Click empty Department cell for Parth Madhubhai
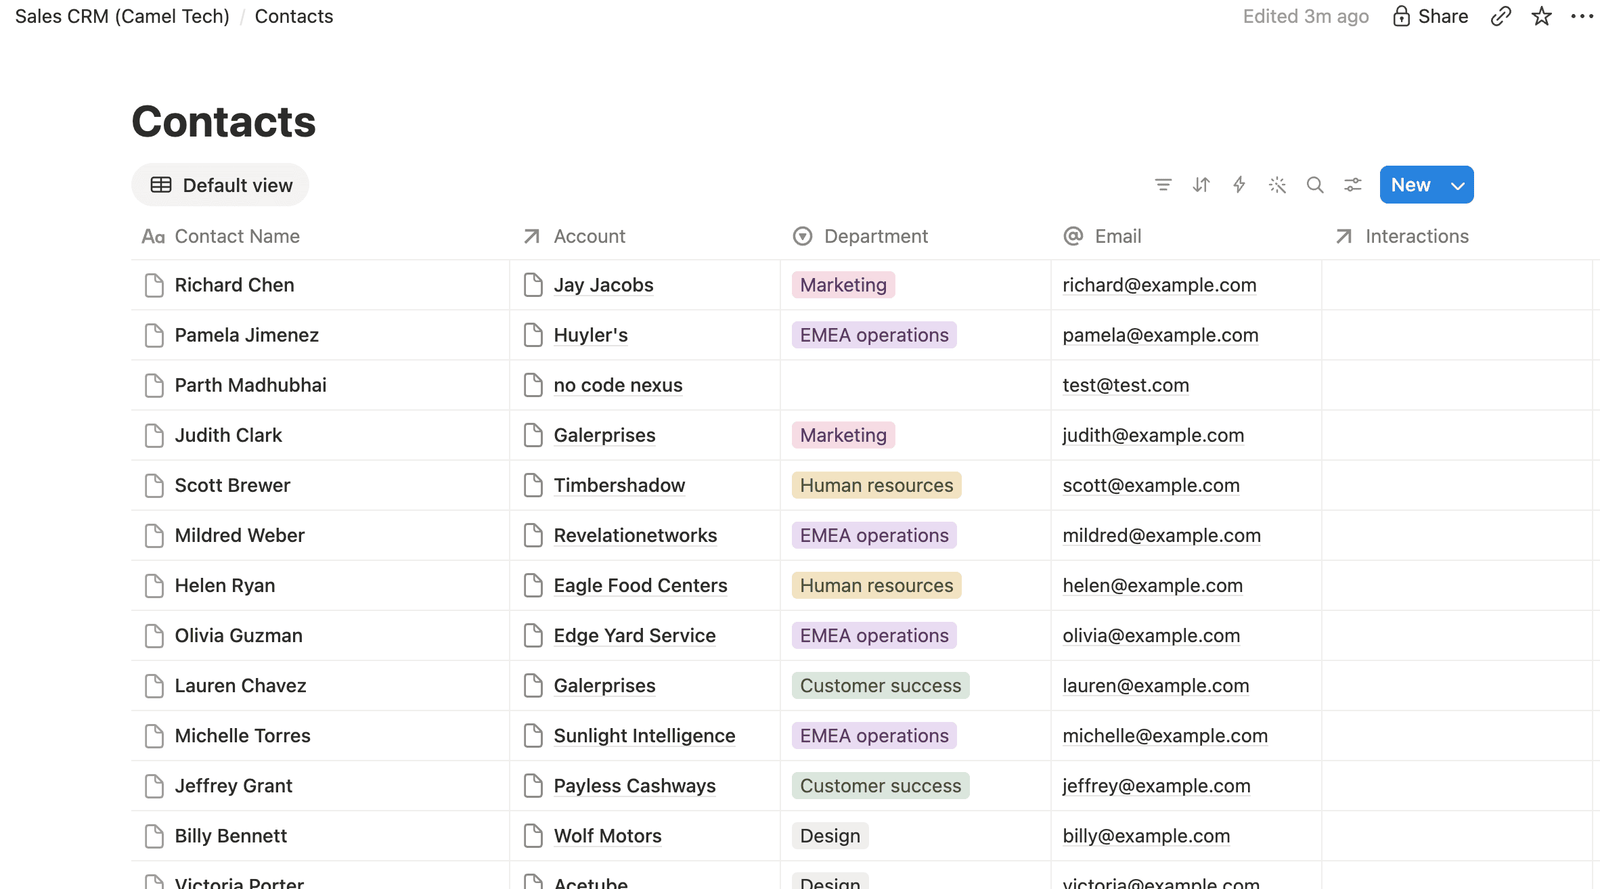The image size is (1600, 889). 916,385
